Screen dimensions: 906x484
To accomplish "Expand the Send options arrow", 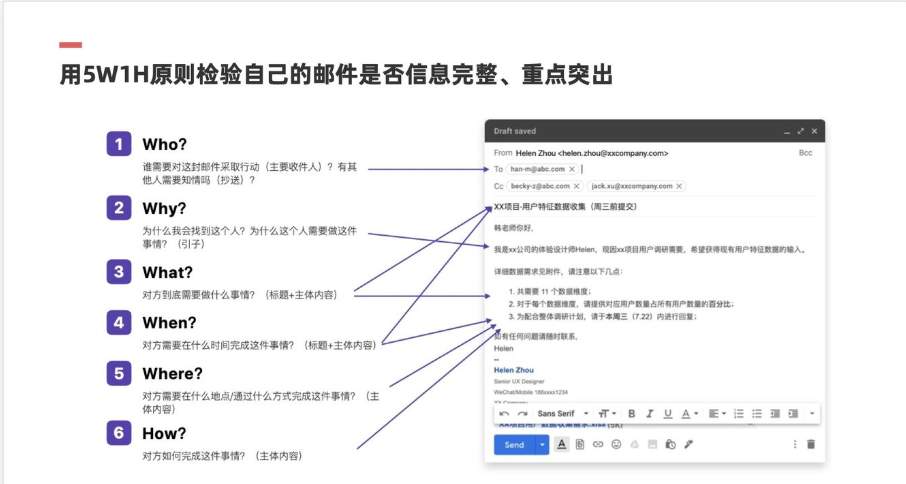I will [x=543, y=444].
